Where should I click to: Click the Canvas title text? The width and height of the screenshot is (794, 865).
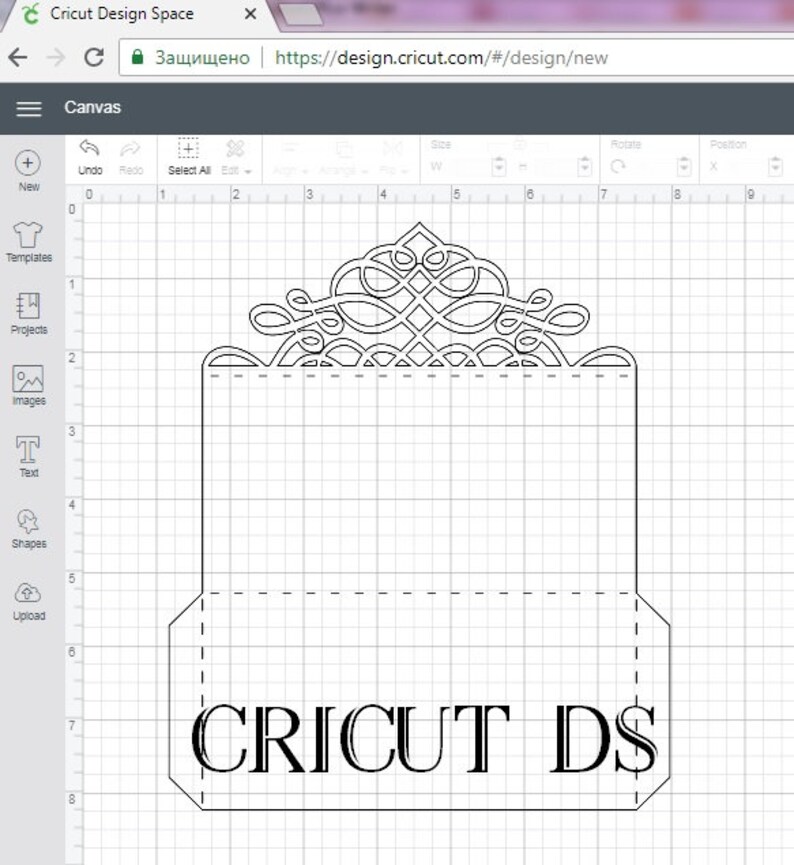(x=92, y=107)
